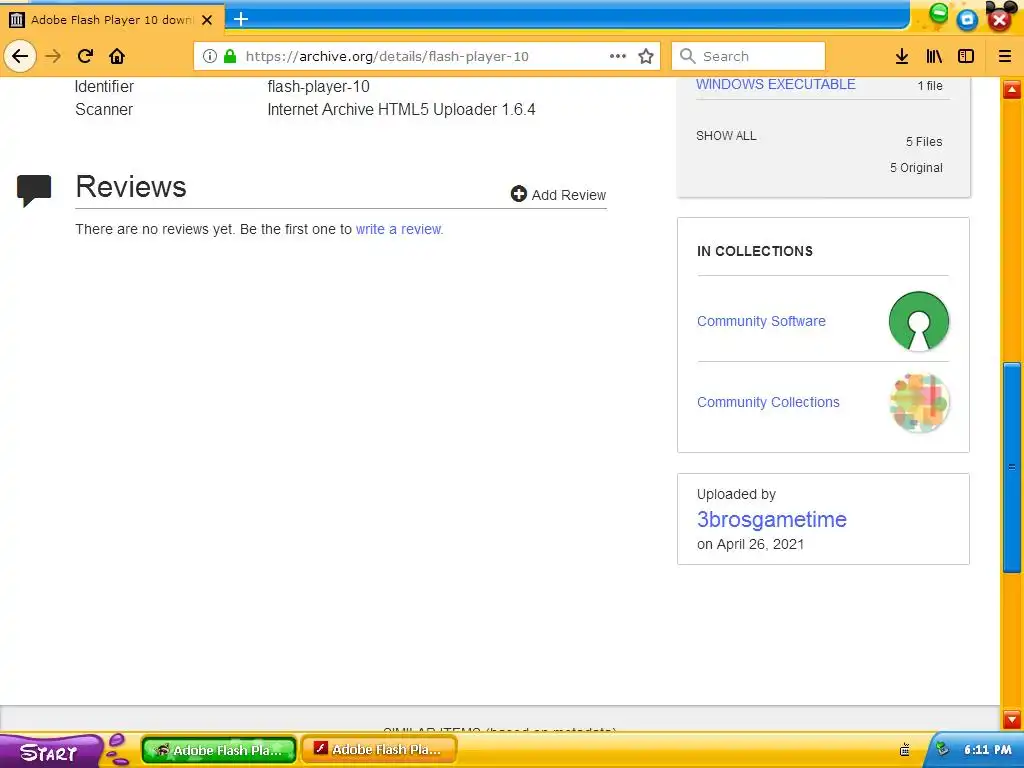Click the 6:11 PM system clock

click(987, 750)
